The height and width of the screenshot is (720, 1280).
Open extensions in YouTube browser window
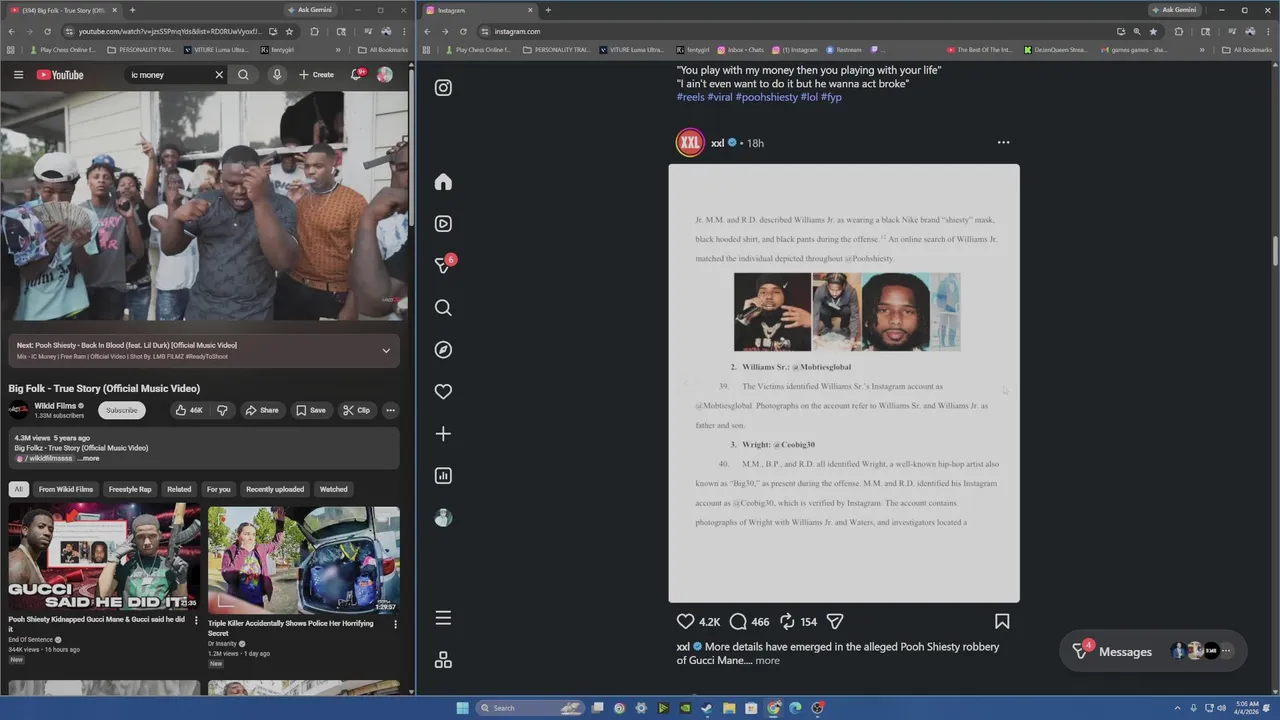click(x=314, y=31)
